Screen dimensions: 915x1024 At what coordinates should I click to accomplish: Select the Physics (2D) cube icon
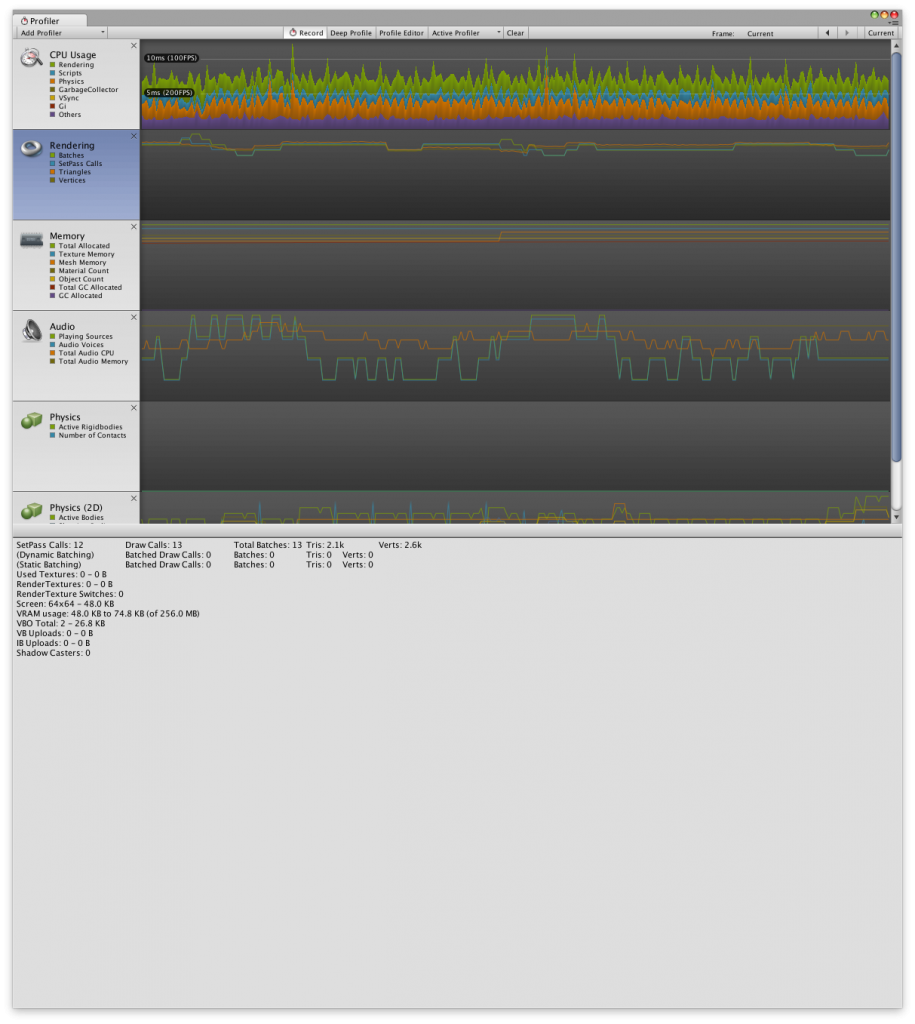point(31,511)
